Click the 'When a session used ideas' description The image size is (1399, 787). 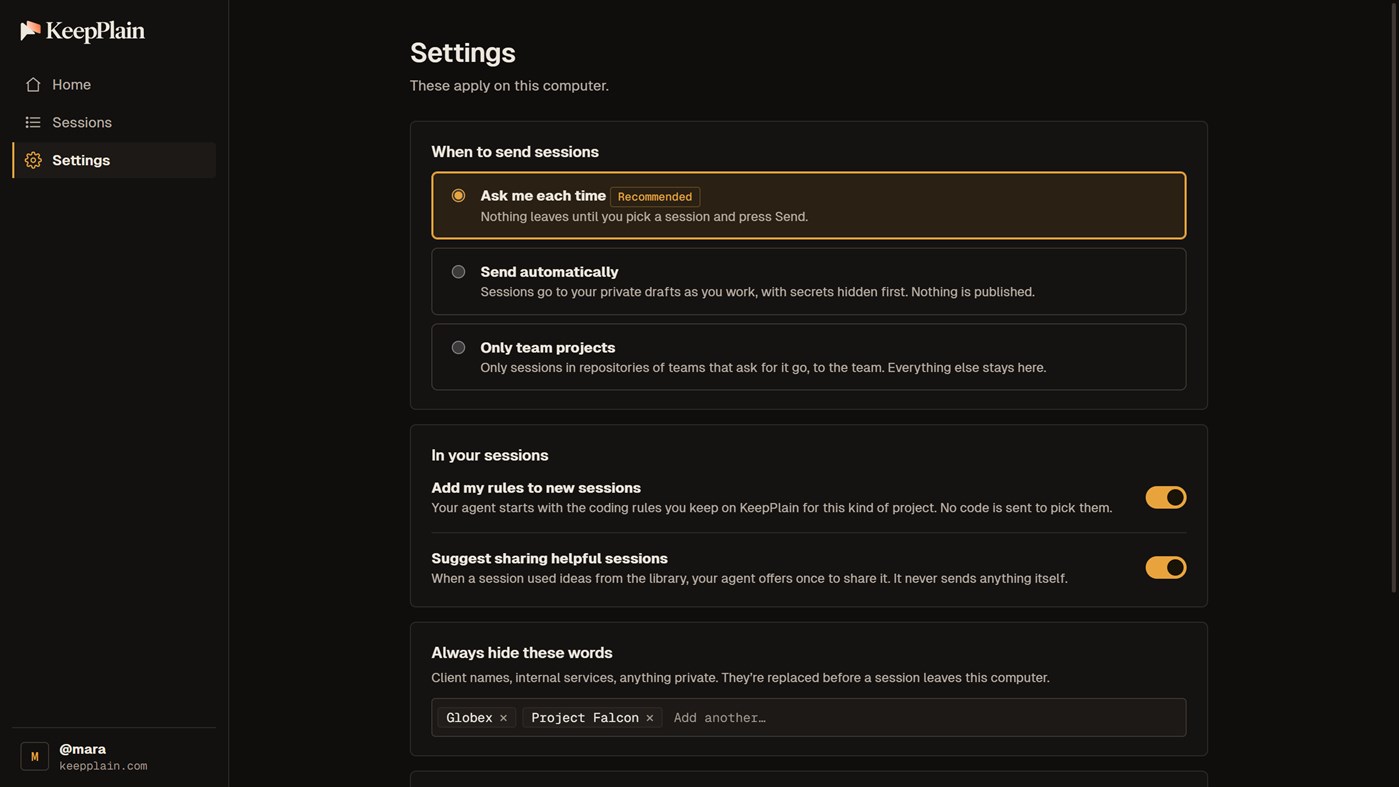749,579
